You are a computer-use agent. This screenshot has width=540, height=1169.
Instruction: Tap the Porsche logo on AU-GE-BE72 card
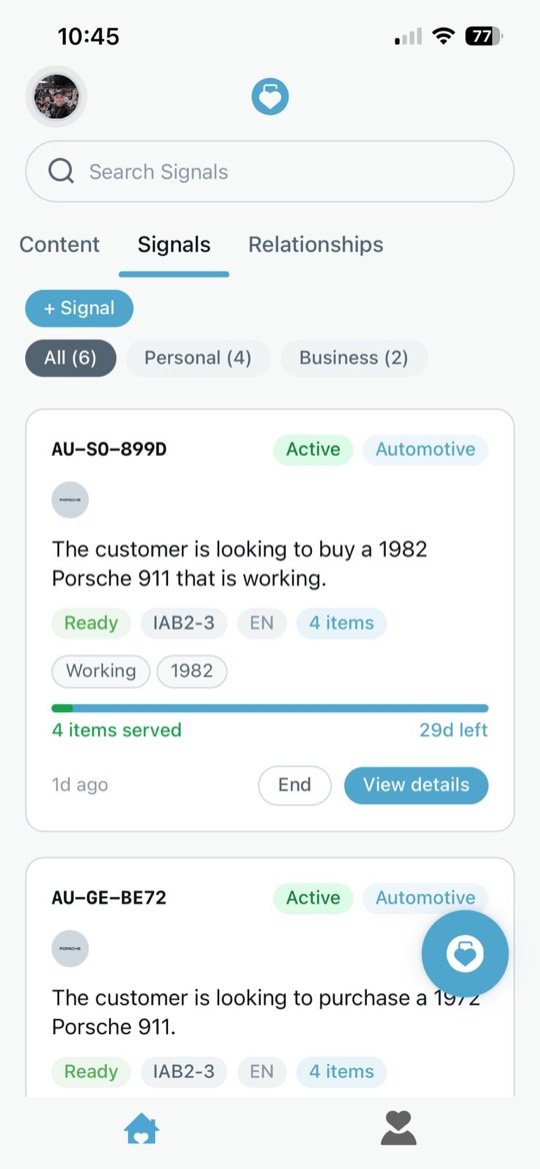click(x=70, y=948)
